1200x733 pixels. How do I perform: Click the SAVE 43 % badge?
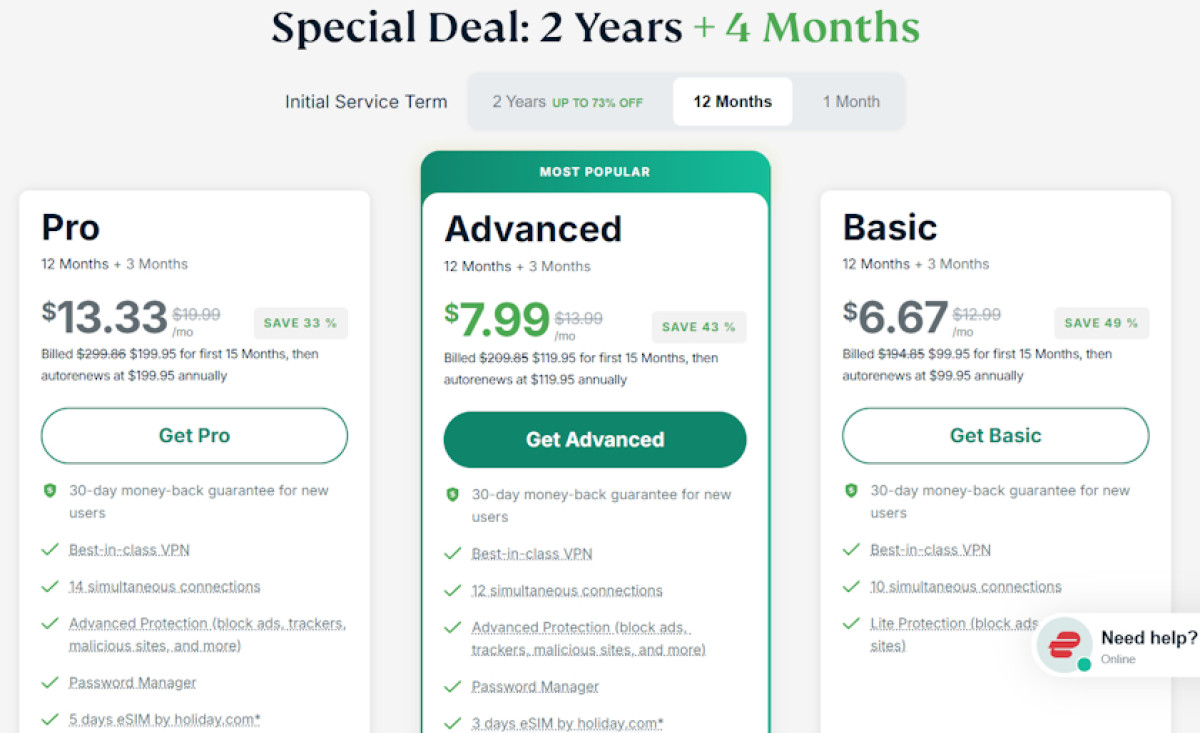698,327
